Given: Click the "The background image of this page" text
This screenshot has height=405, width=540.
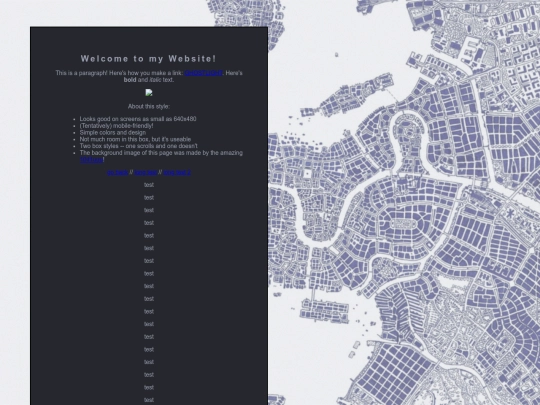Looking at the screenshot, I should click(161, 153).
